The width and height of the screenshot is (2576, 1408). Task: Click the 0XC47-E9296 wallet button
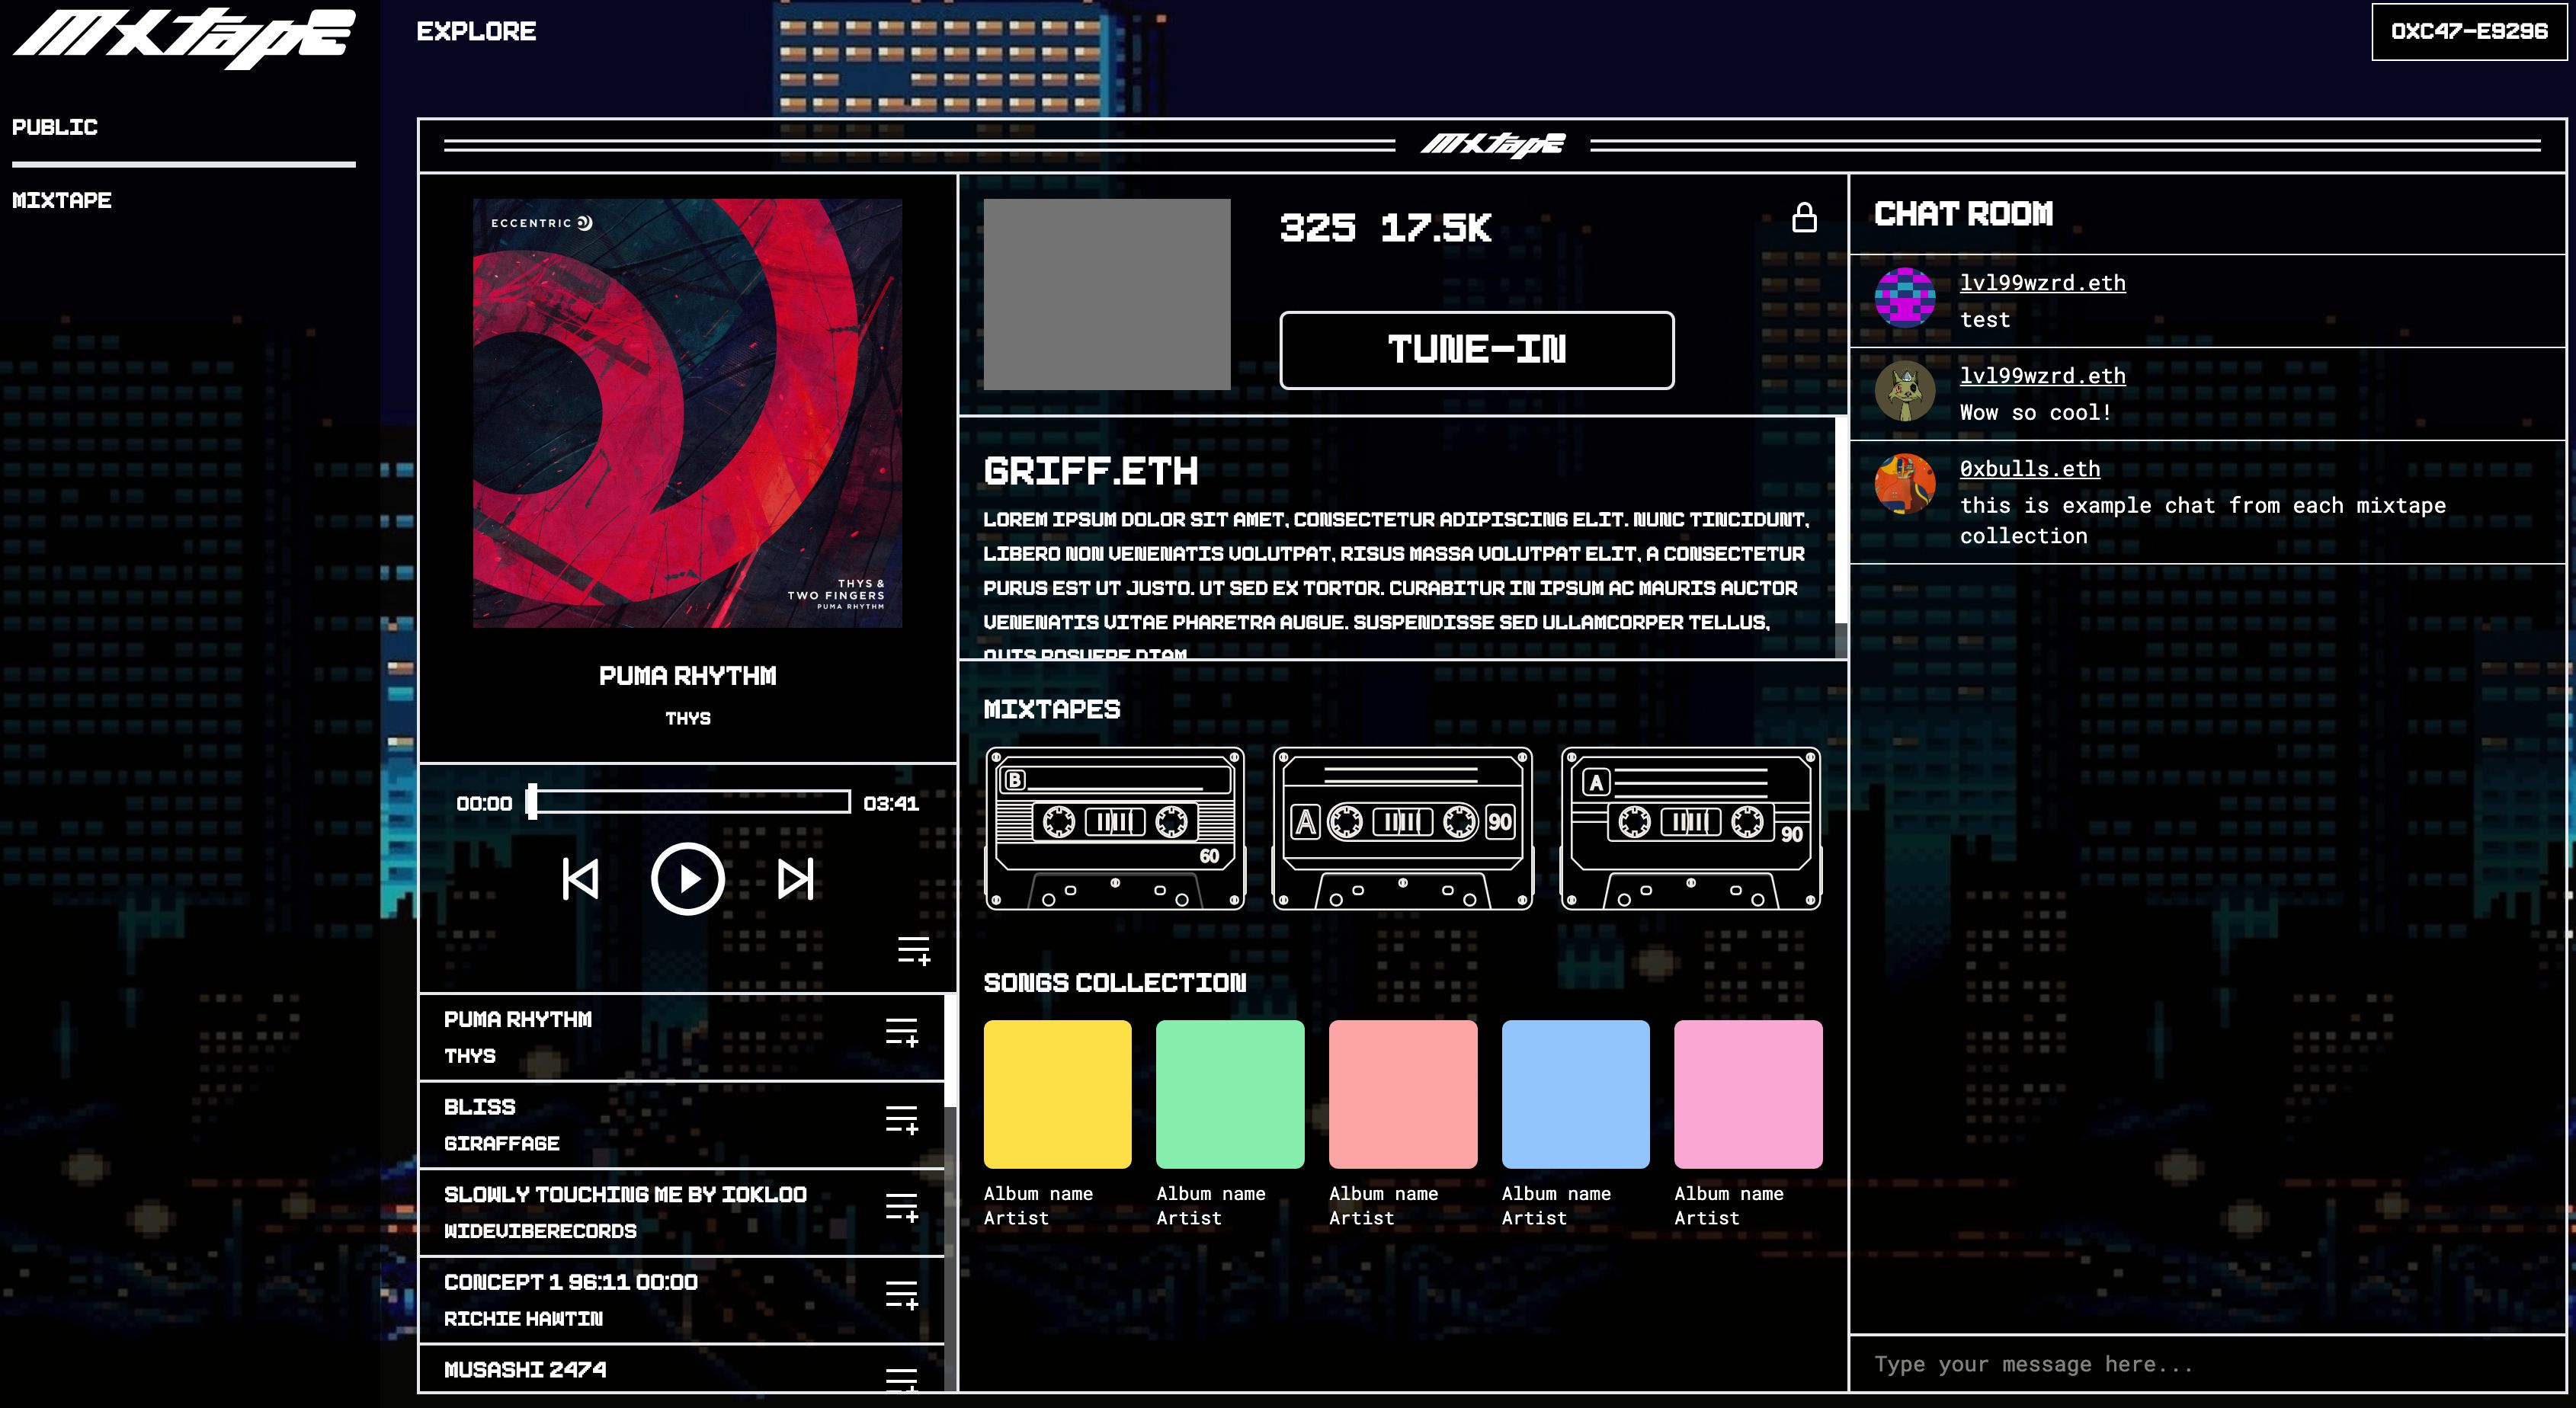point(2469,32)
